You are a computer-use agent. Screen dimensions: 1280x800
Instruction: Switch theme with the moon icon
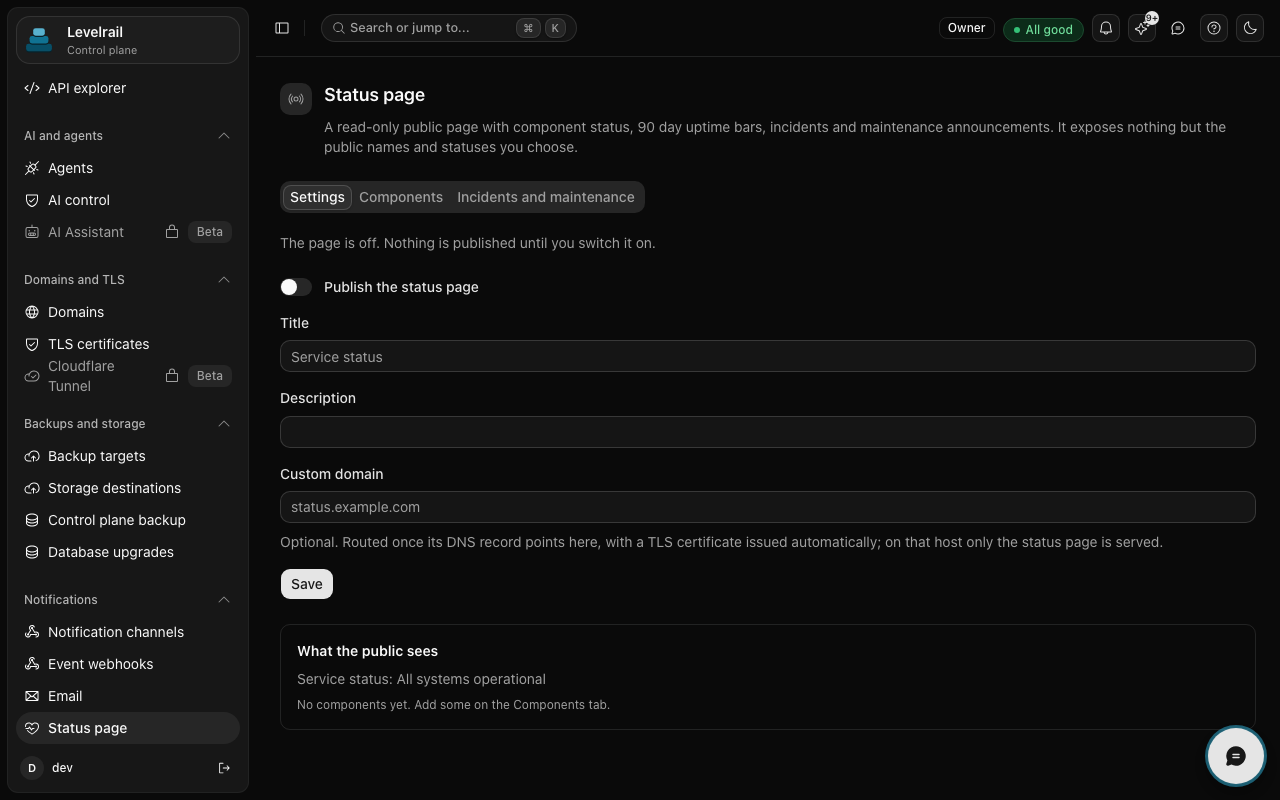point(1250,28)
